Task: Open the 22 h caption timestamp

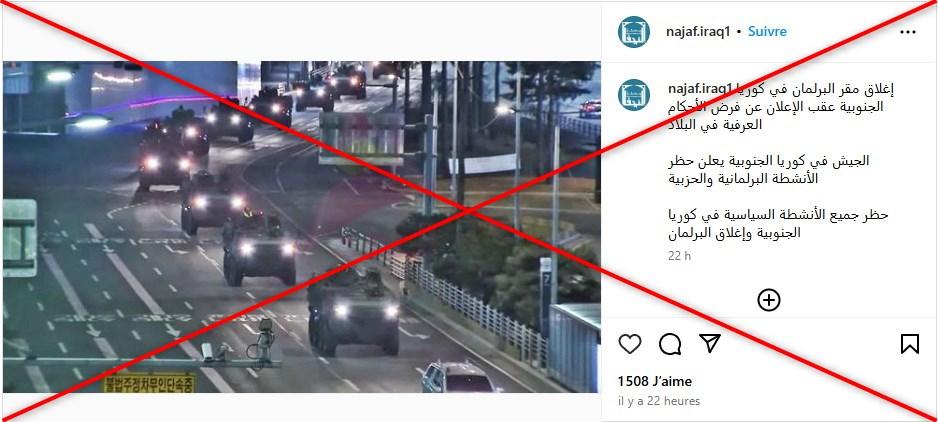Action: tap(680, 256)
